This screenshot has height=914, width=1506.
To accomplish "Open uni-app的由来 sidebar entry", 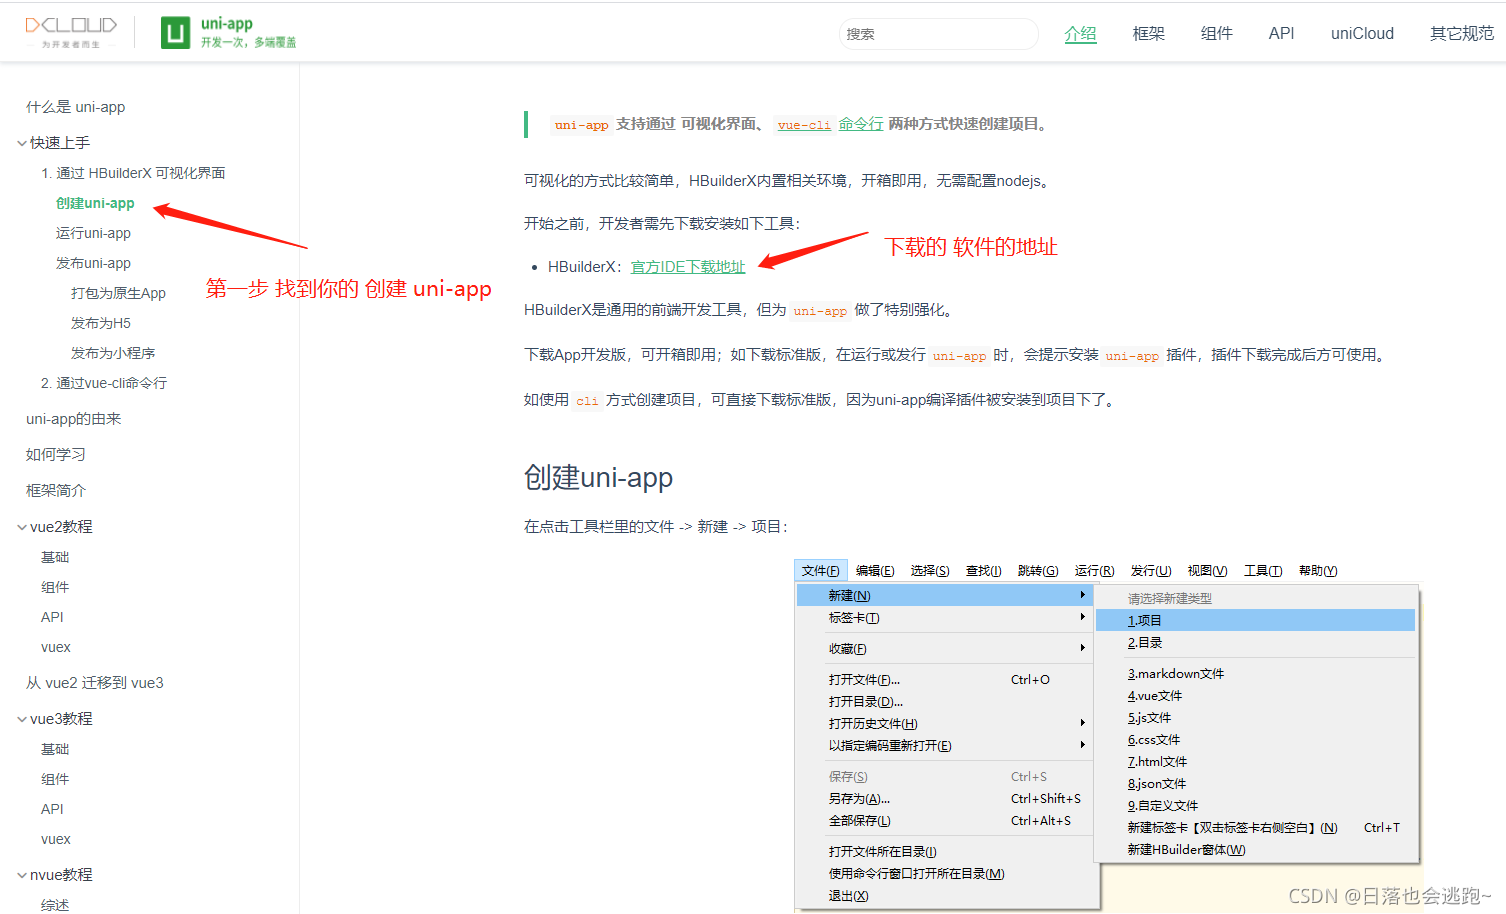I will pos(73,419).
